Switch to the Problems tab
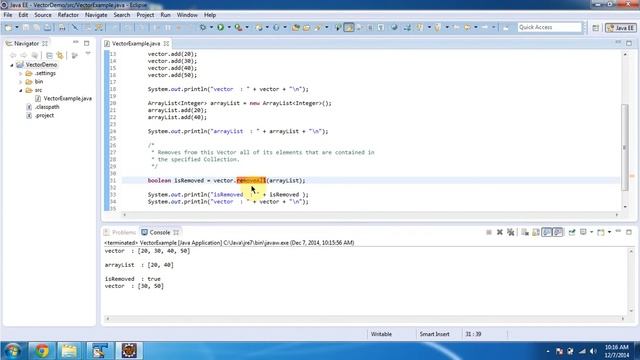This screenshot has width=640, height=360. pyautogui.click(x=120, y=232)
